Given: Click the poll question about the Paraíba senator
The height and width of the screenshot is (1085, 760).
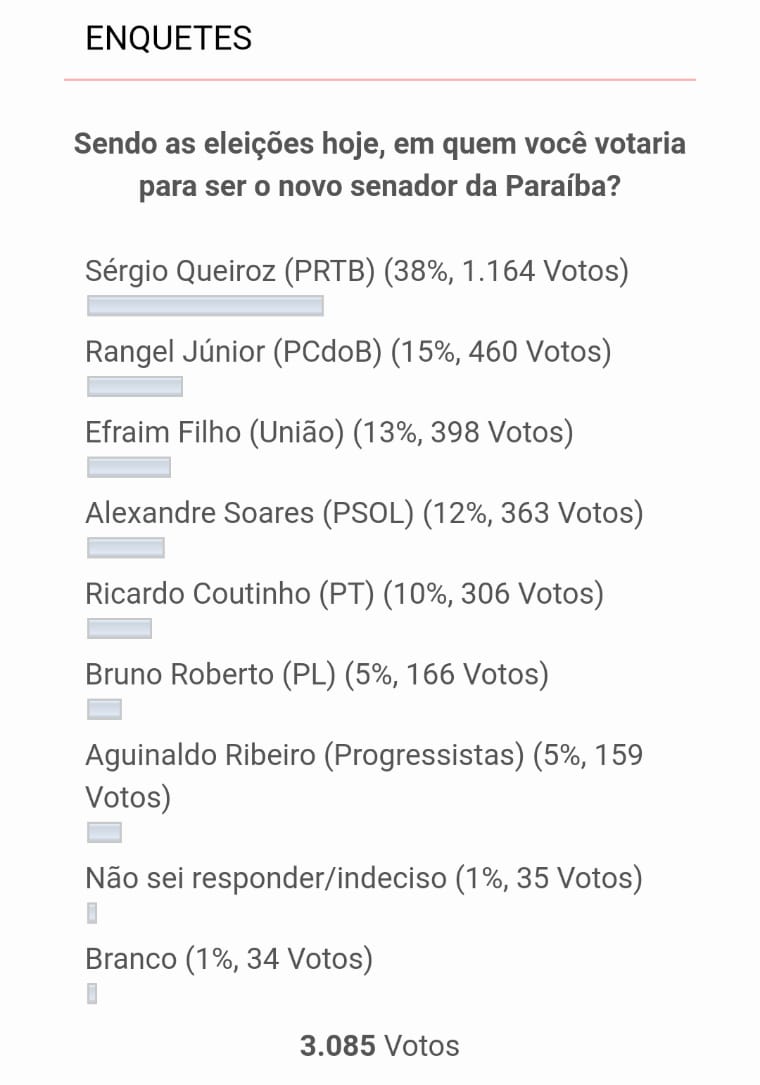Looking at the screenshot, I should pyautogui.click(x=380, y=165).
